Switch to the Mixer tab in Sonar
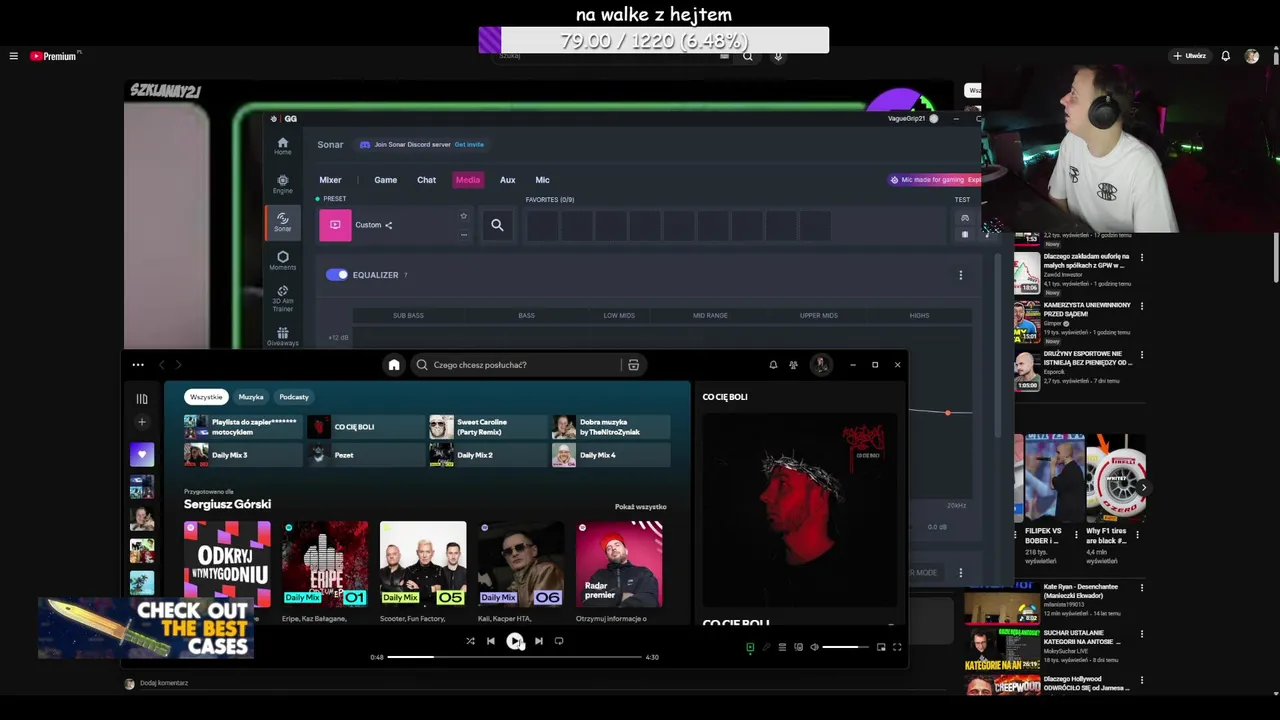The image size is (1280, 720). tap(330, 180)
